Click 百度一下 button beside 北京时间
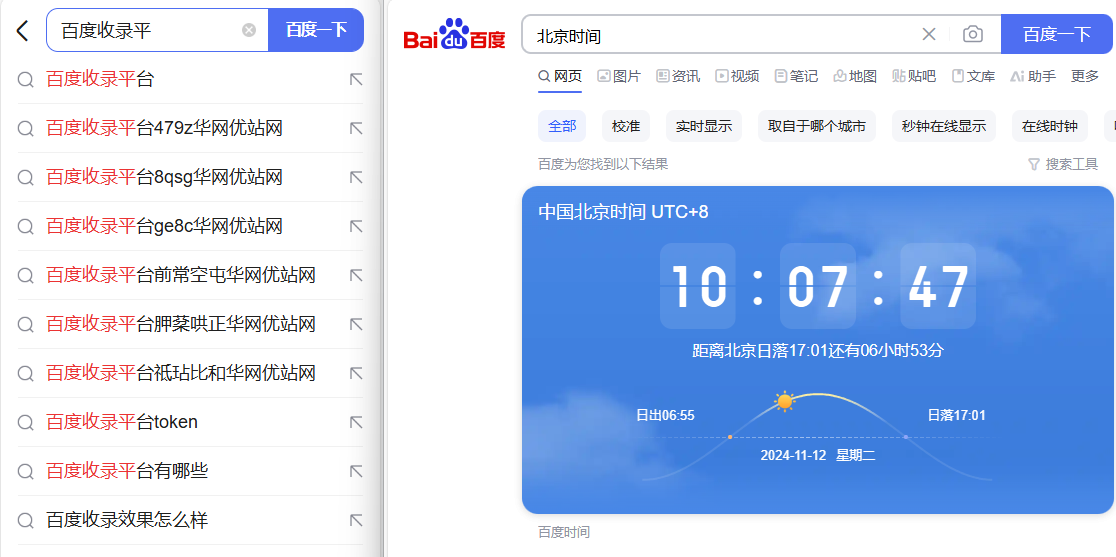The height and width of the screenshot is (557, 1116). click(1057, 34)
